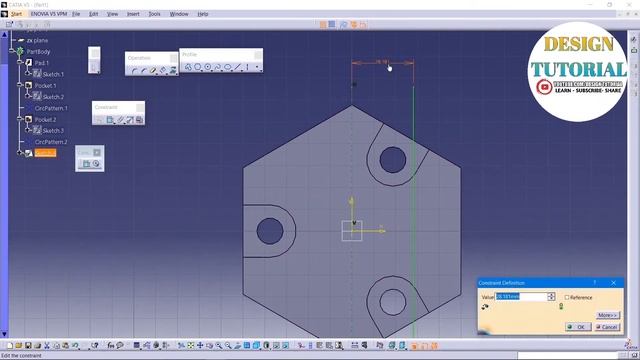Click the tree scrollbar down arrow
Screen dimensions: 640x360
(x=4, y=334)
